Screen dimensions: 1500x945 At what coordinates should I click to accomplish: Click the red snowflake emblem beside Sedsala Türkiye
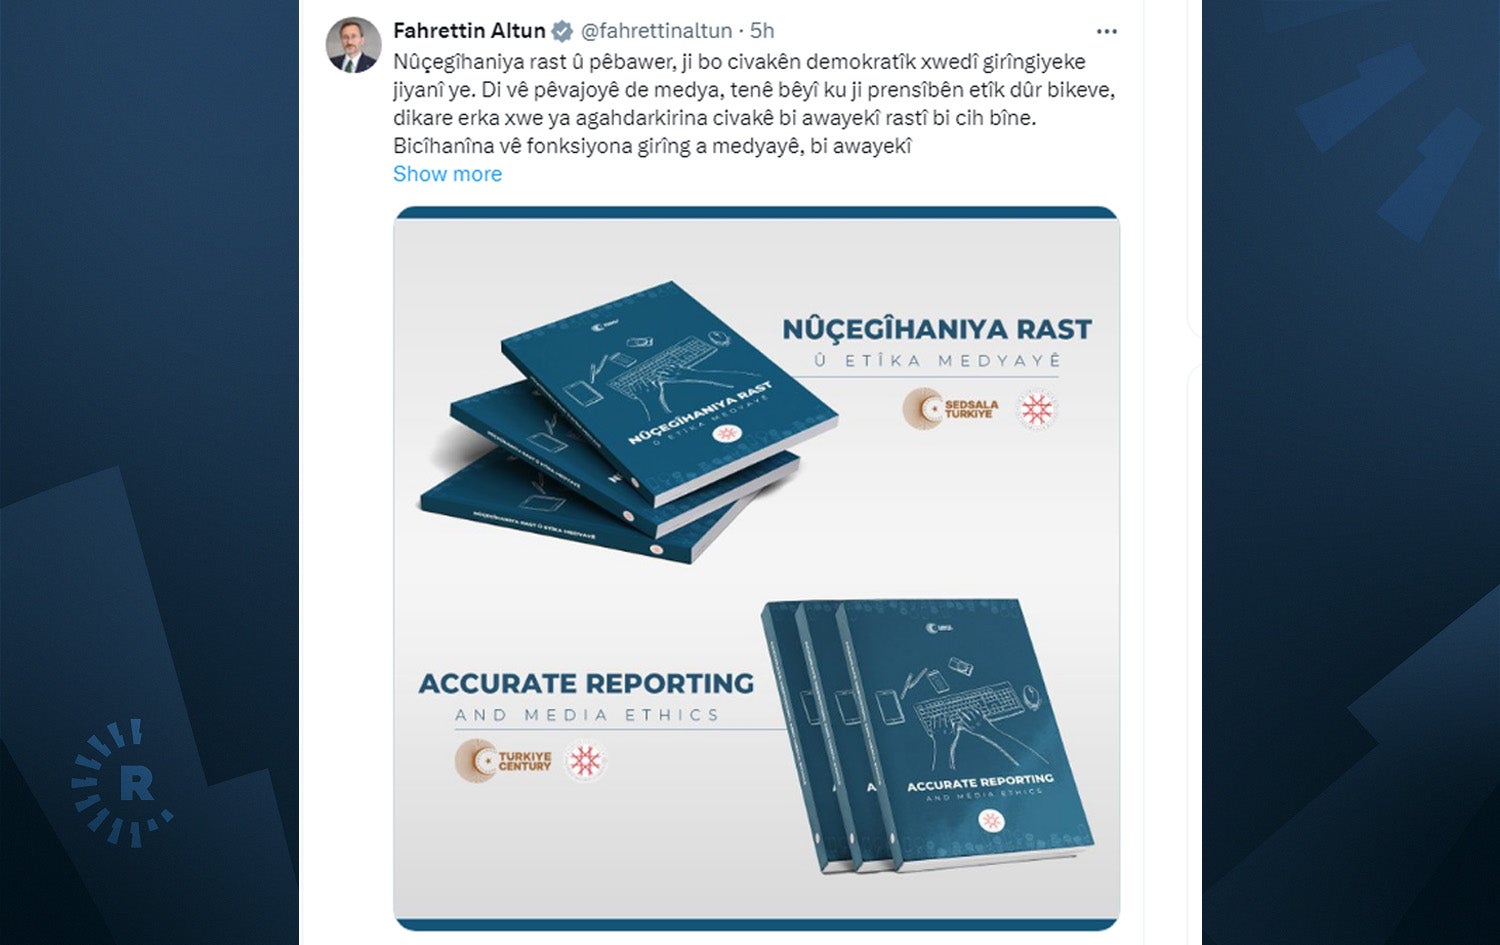tap(1037, 409)
